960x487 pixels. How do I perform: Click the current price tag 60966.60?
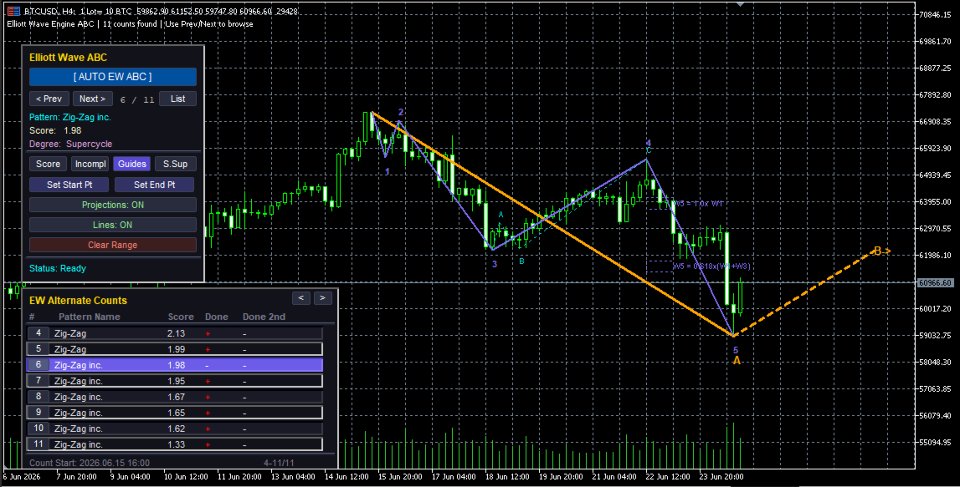pyautogui.click(x=936, y=283)
